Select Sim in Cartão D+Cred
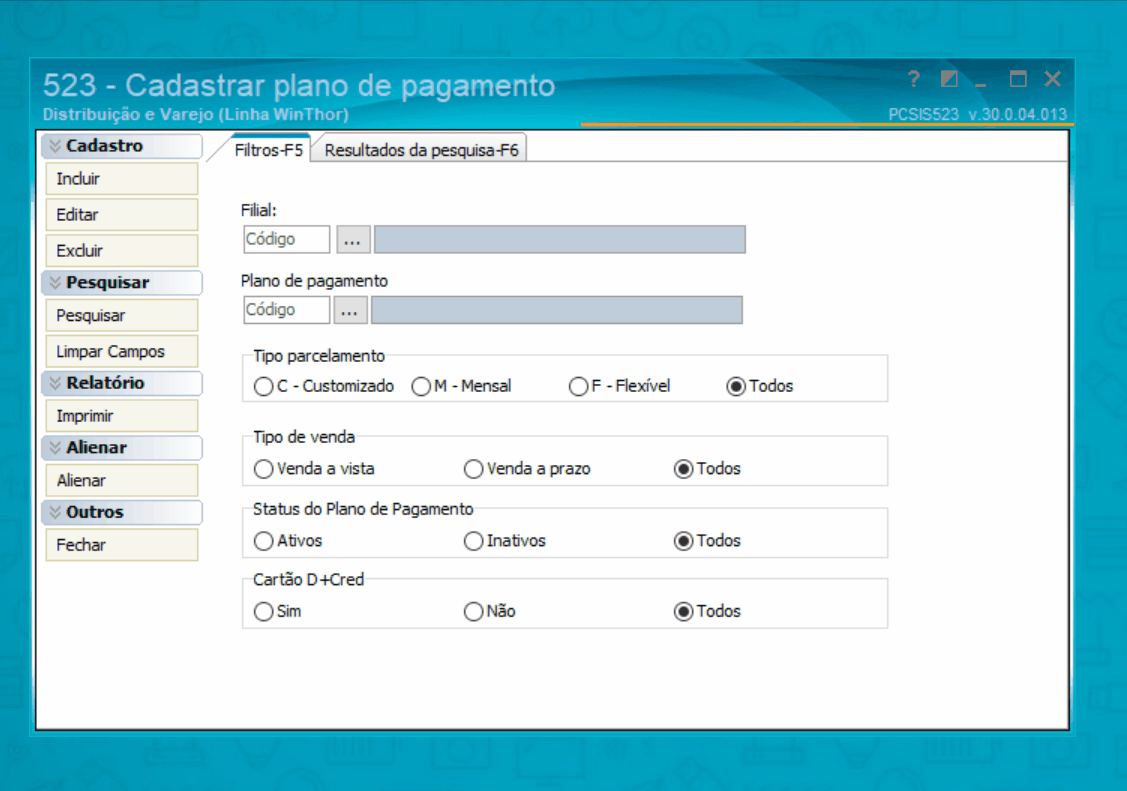This screenshot has width=1127, height=791. (264, 611)
